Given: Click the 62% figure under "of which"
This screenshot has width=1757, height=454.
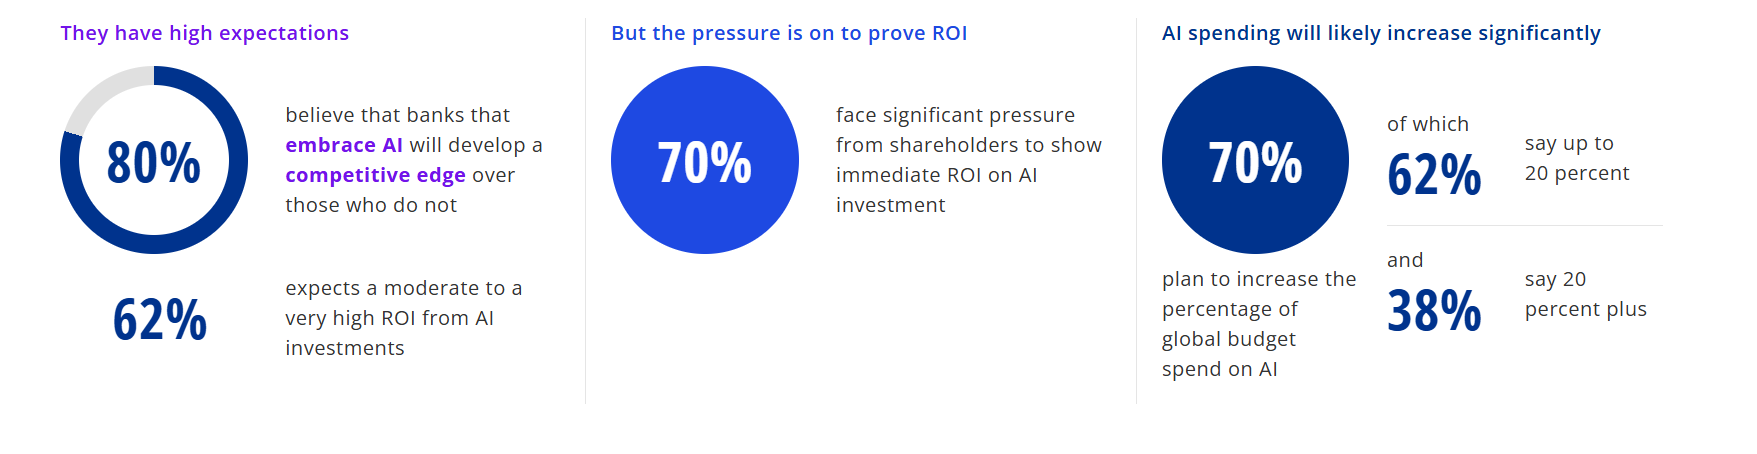Looking at the screenshot, I should click(x=1434, y=175).
